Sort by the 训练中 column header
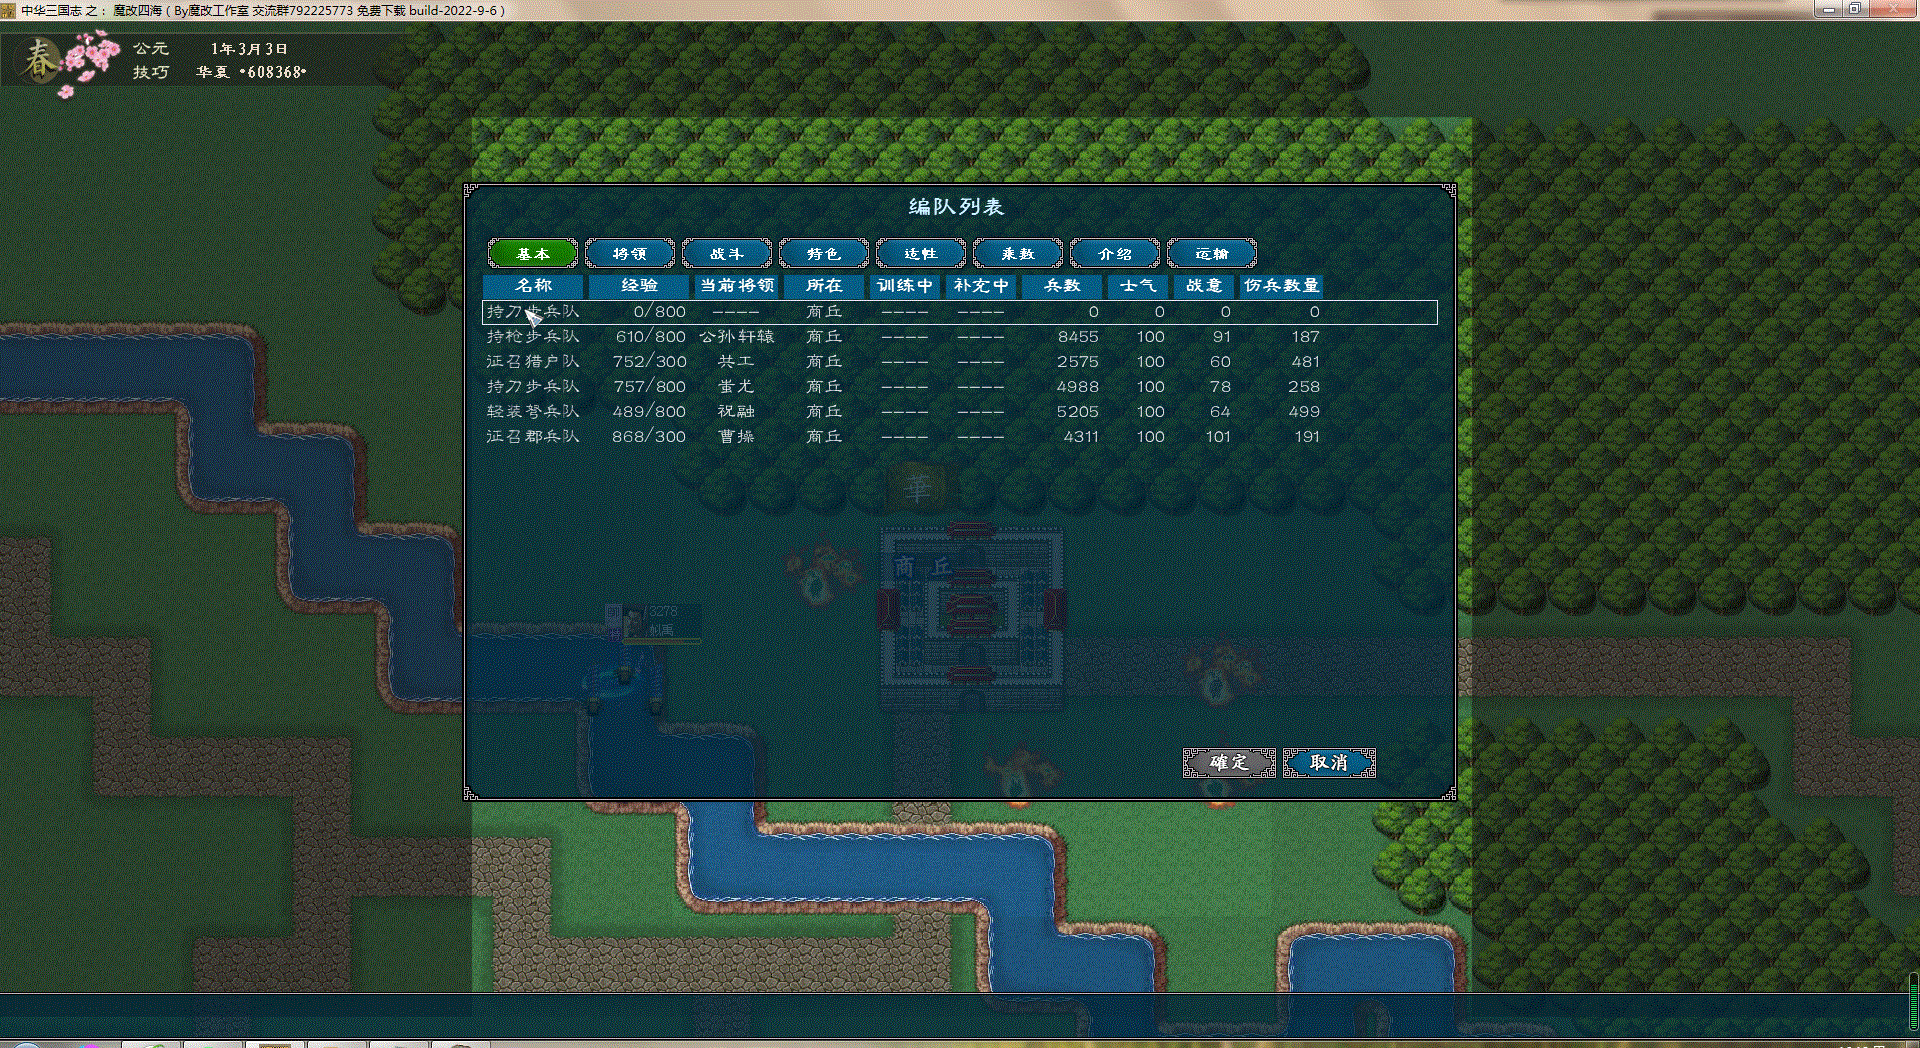 (905, 286)
